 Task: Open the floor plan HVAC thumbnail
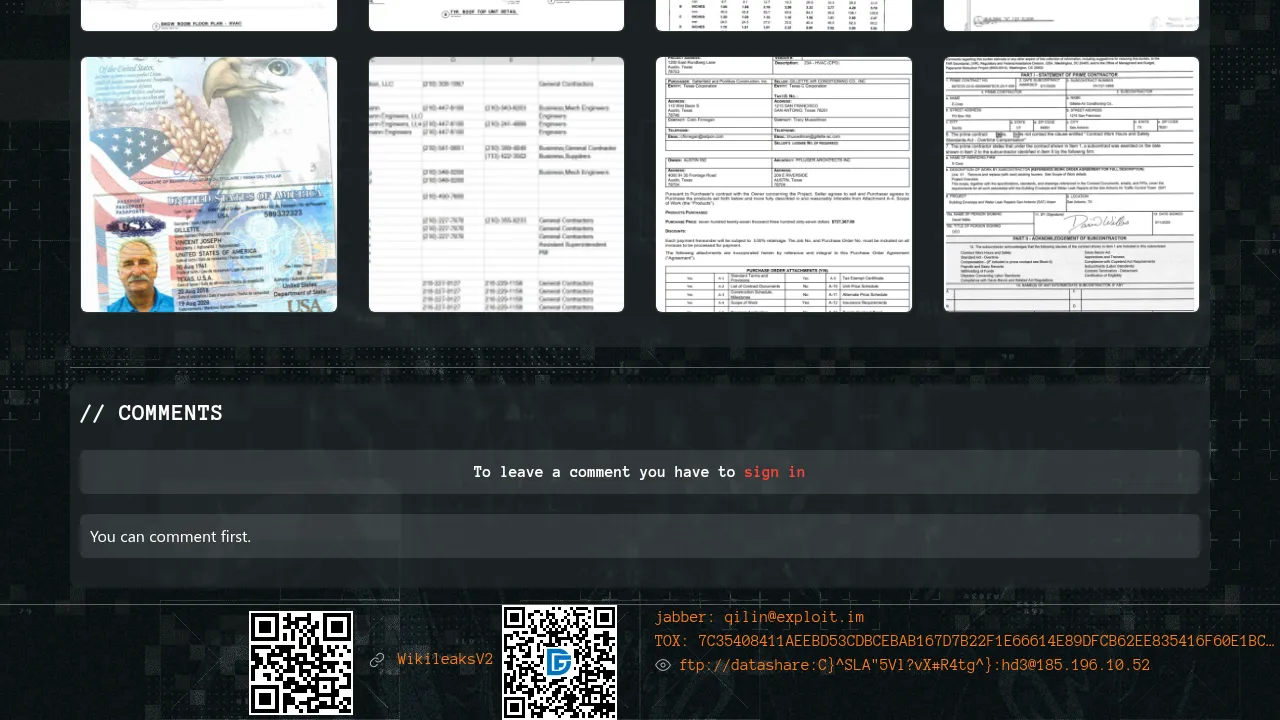tap(209, 15)
